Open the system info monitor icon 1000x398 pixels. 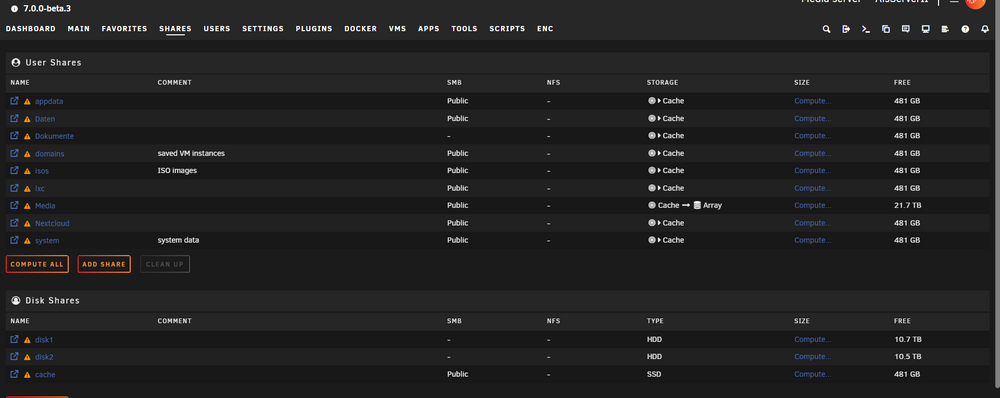click(x=925, y=29)
